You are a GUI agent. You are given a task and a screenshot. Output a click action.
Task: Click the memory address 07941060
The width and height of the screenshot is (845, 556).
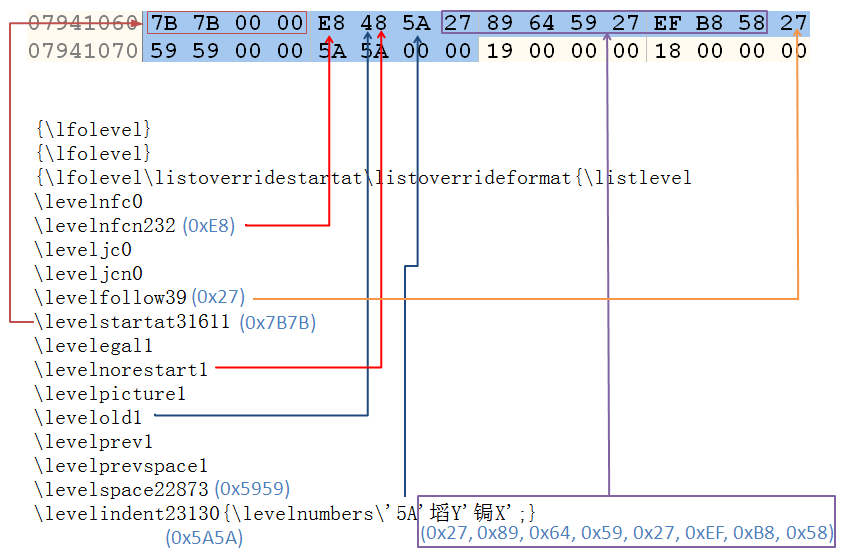83,22
